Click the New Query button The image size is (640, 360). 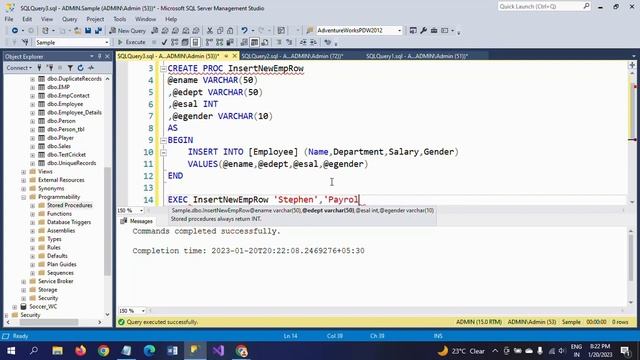click(x=127, y=31)
